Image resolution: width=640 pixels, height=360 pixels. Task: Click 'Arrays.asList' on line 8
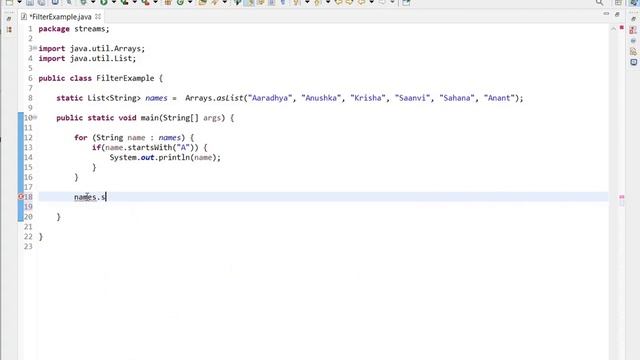(214, 98)
